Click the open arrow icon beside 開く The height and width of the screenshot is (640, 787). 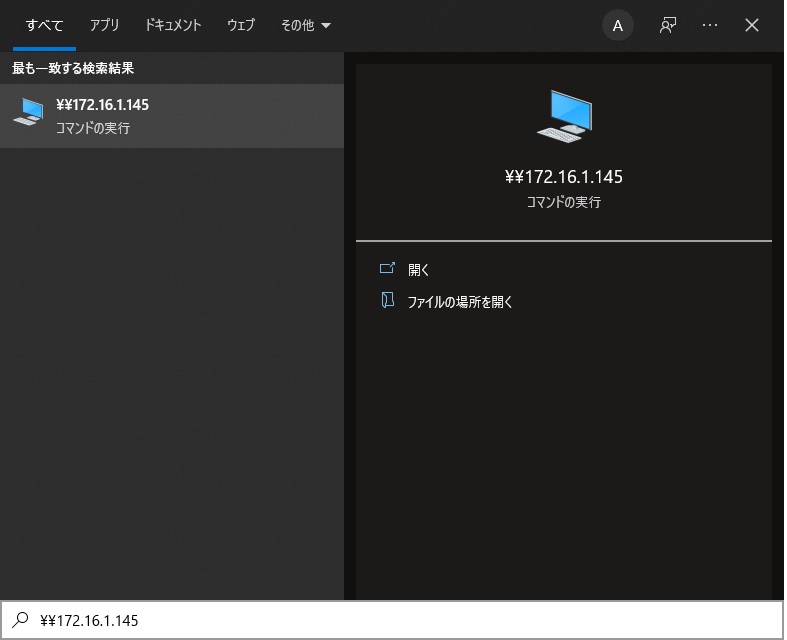click(387, 269)
